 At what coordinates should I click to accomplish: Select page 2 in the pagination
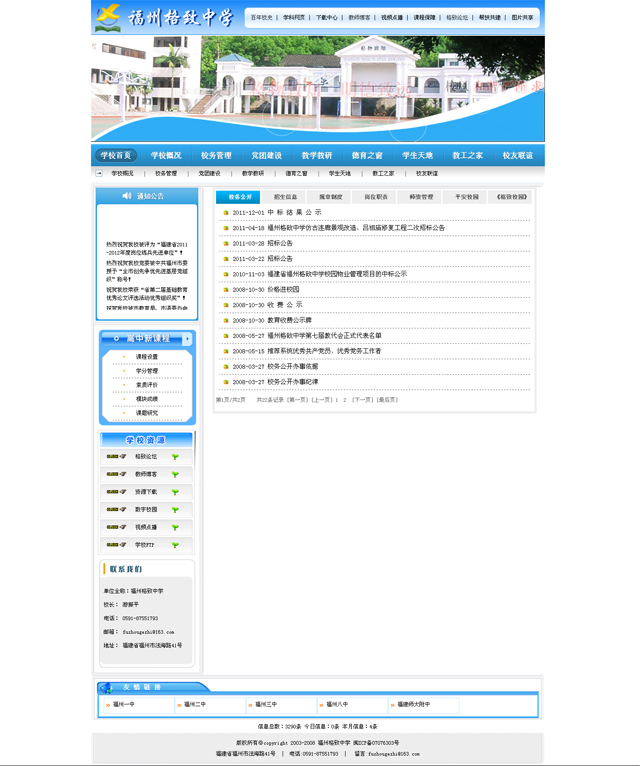pos(344,400)
